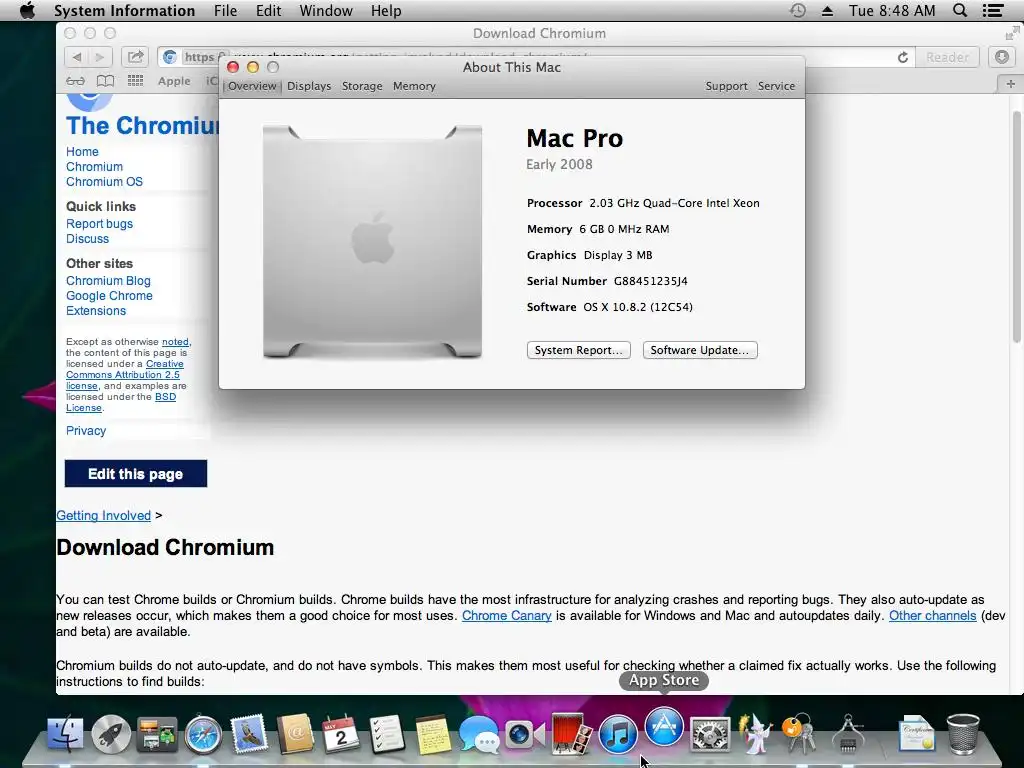Open the Edit menu
Screen dimensions: 1024x768
[x=268, y=11]
